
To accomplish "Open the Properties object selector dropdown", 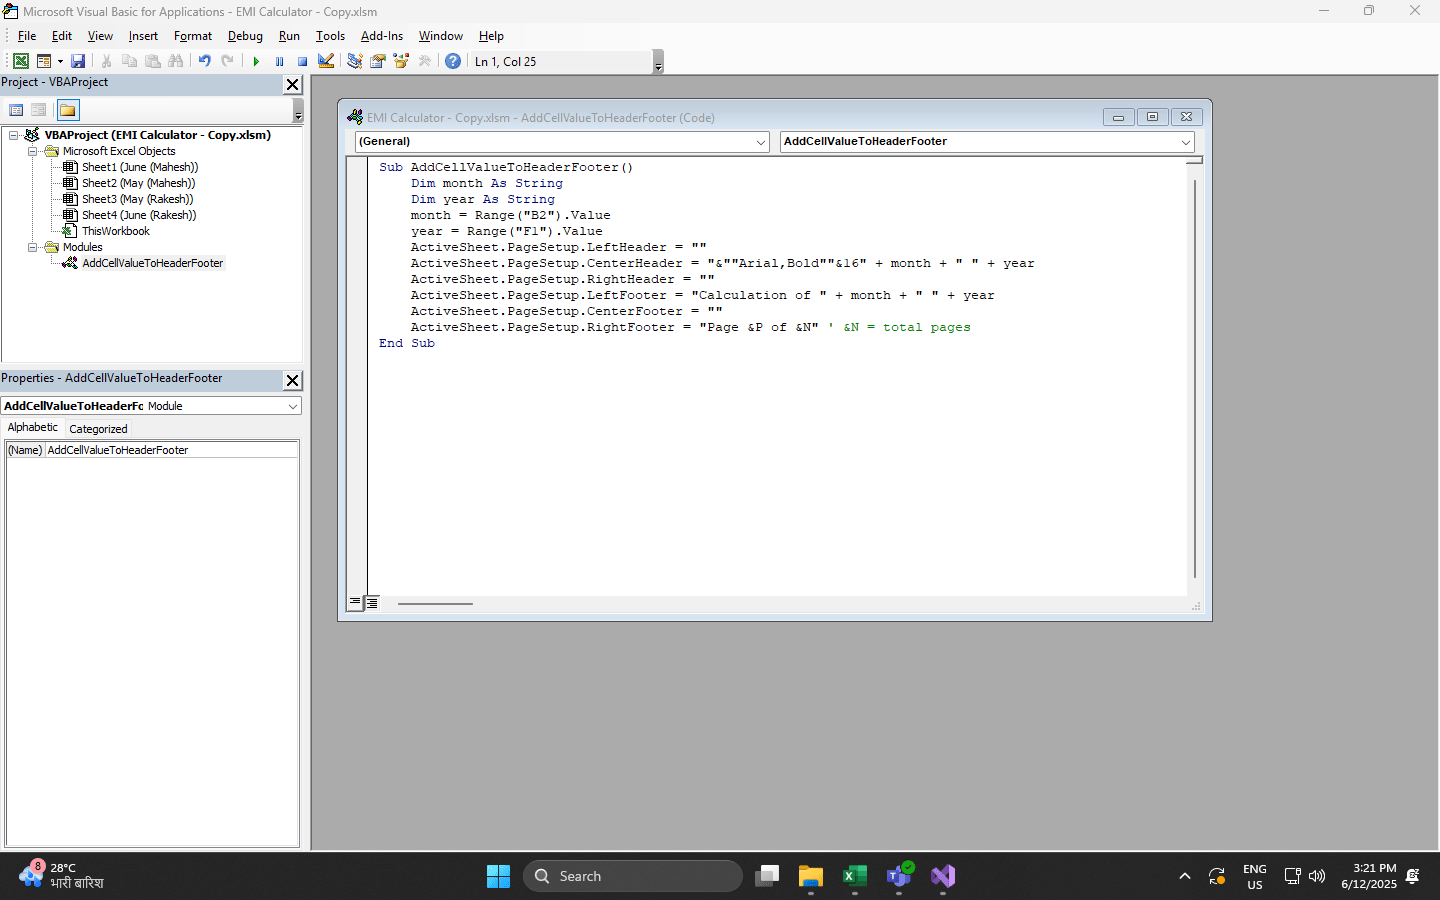I will click(151, 406).
